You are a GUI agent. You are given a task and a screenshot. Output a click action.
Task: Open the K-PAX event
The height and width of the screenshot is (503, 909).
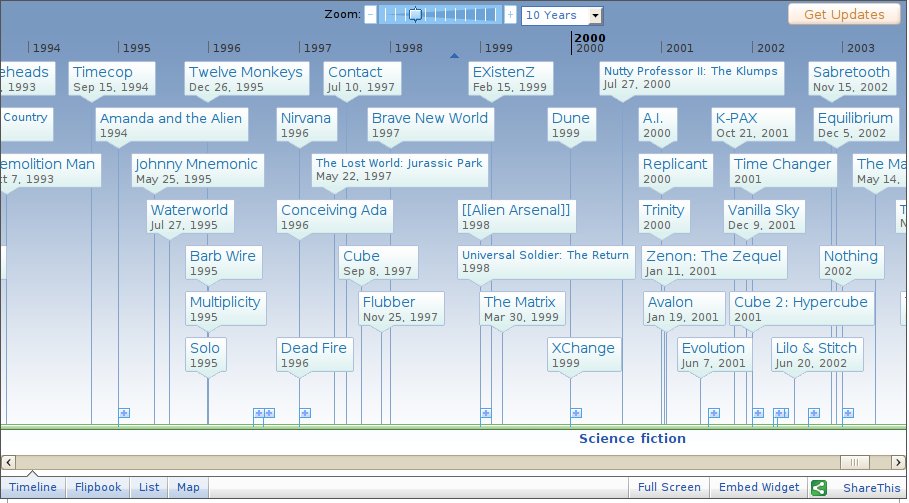pos(753,125)
